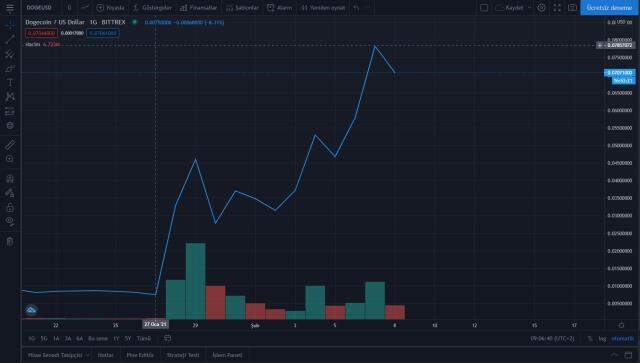Image resolution: width=640 pixels, height=363 pixels.
Task: Open the prediction and measurement tools
Action: pyautogui.click(x=10, y=111)
